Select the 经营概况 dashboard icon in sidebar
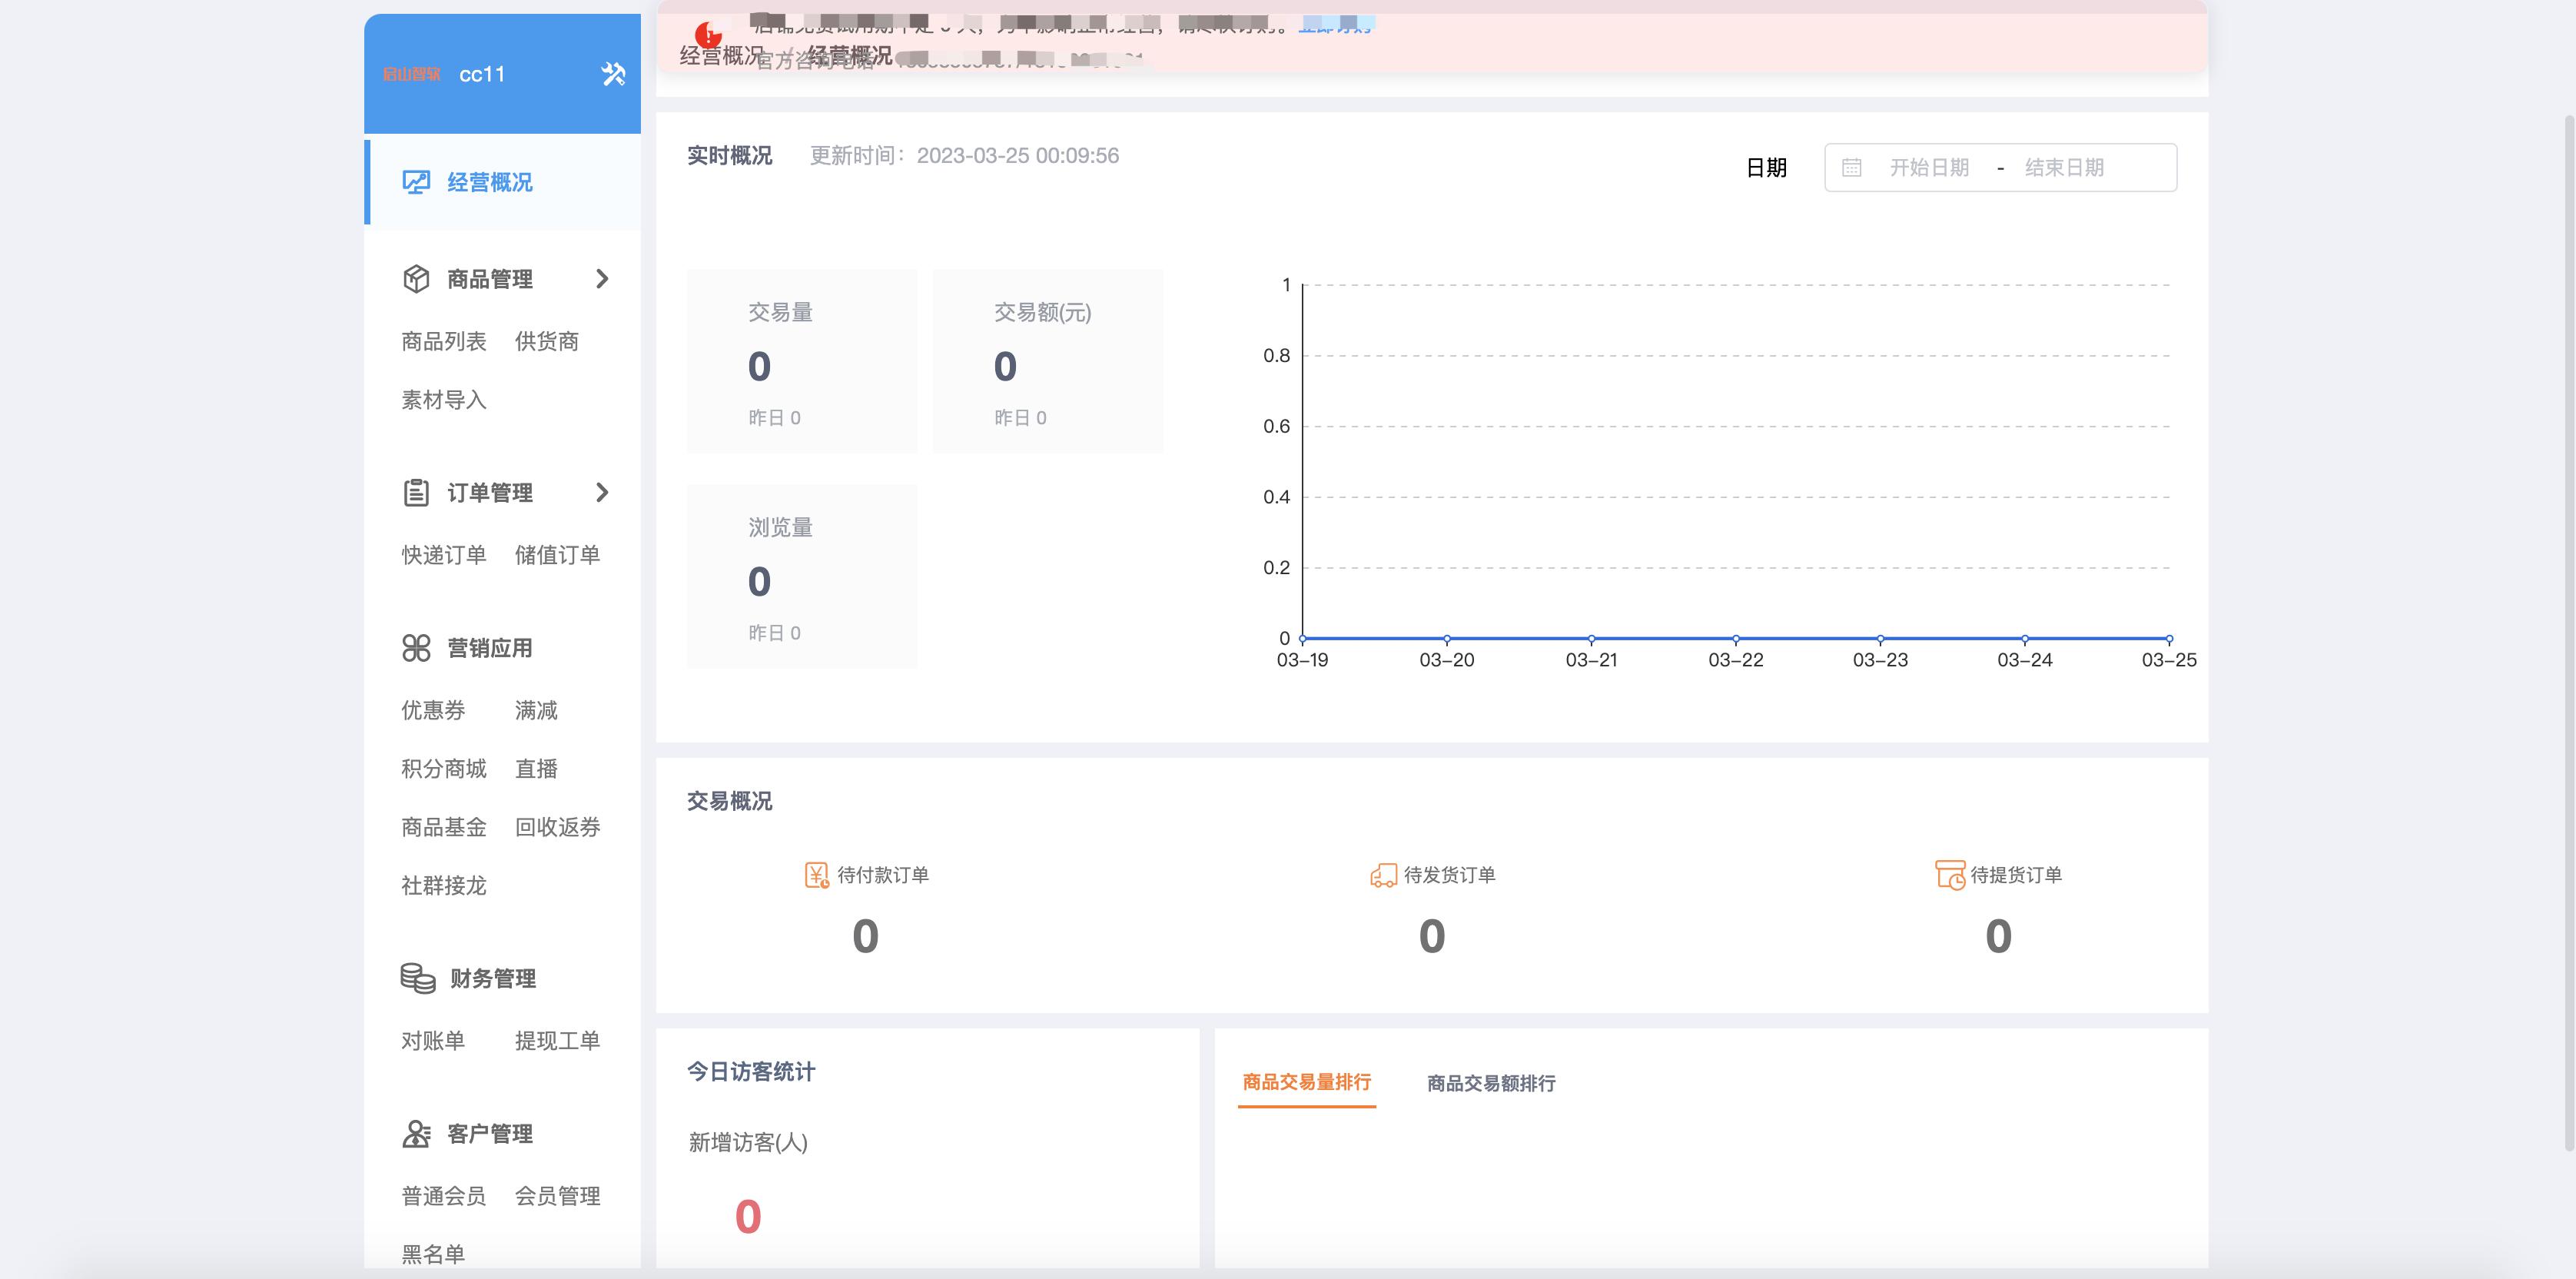 click(x=416, y=182)
